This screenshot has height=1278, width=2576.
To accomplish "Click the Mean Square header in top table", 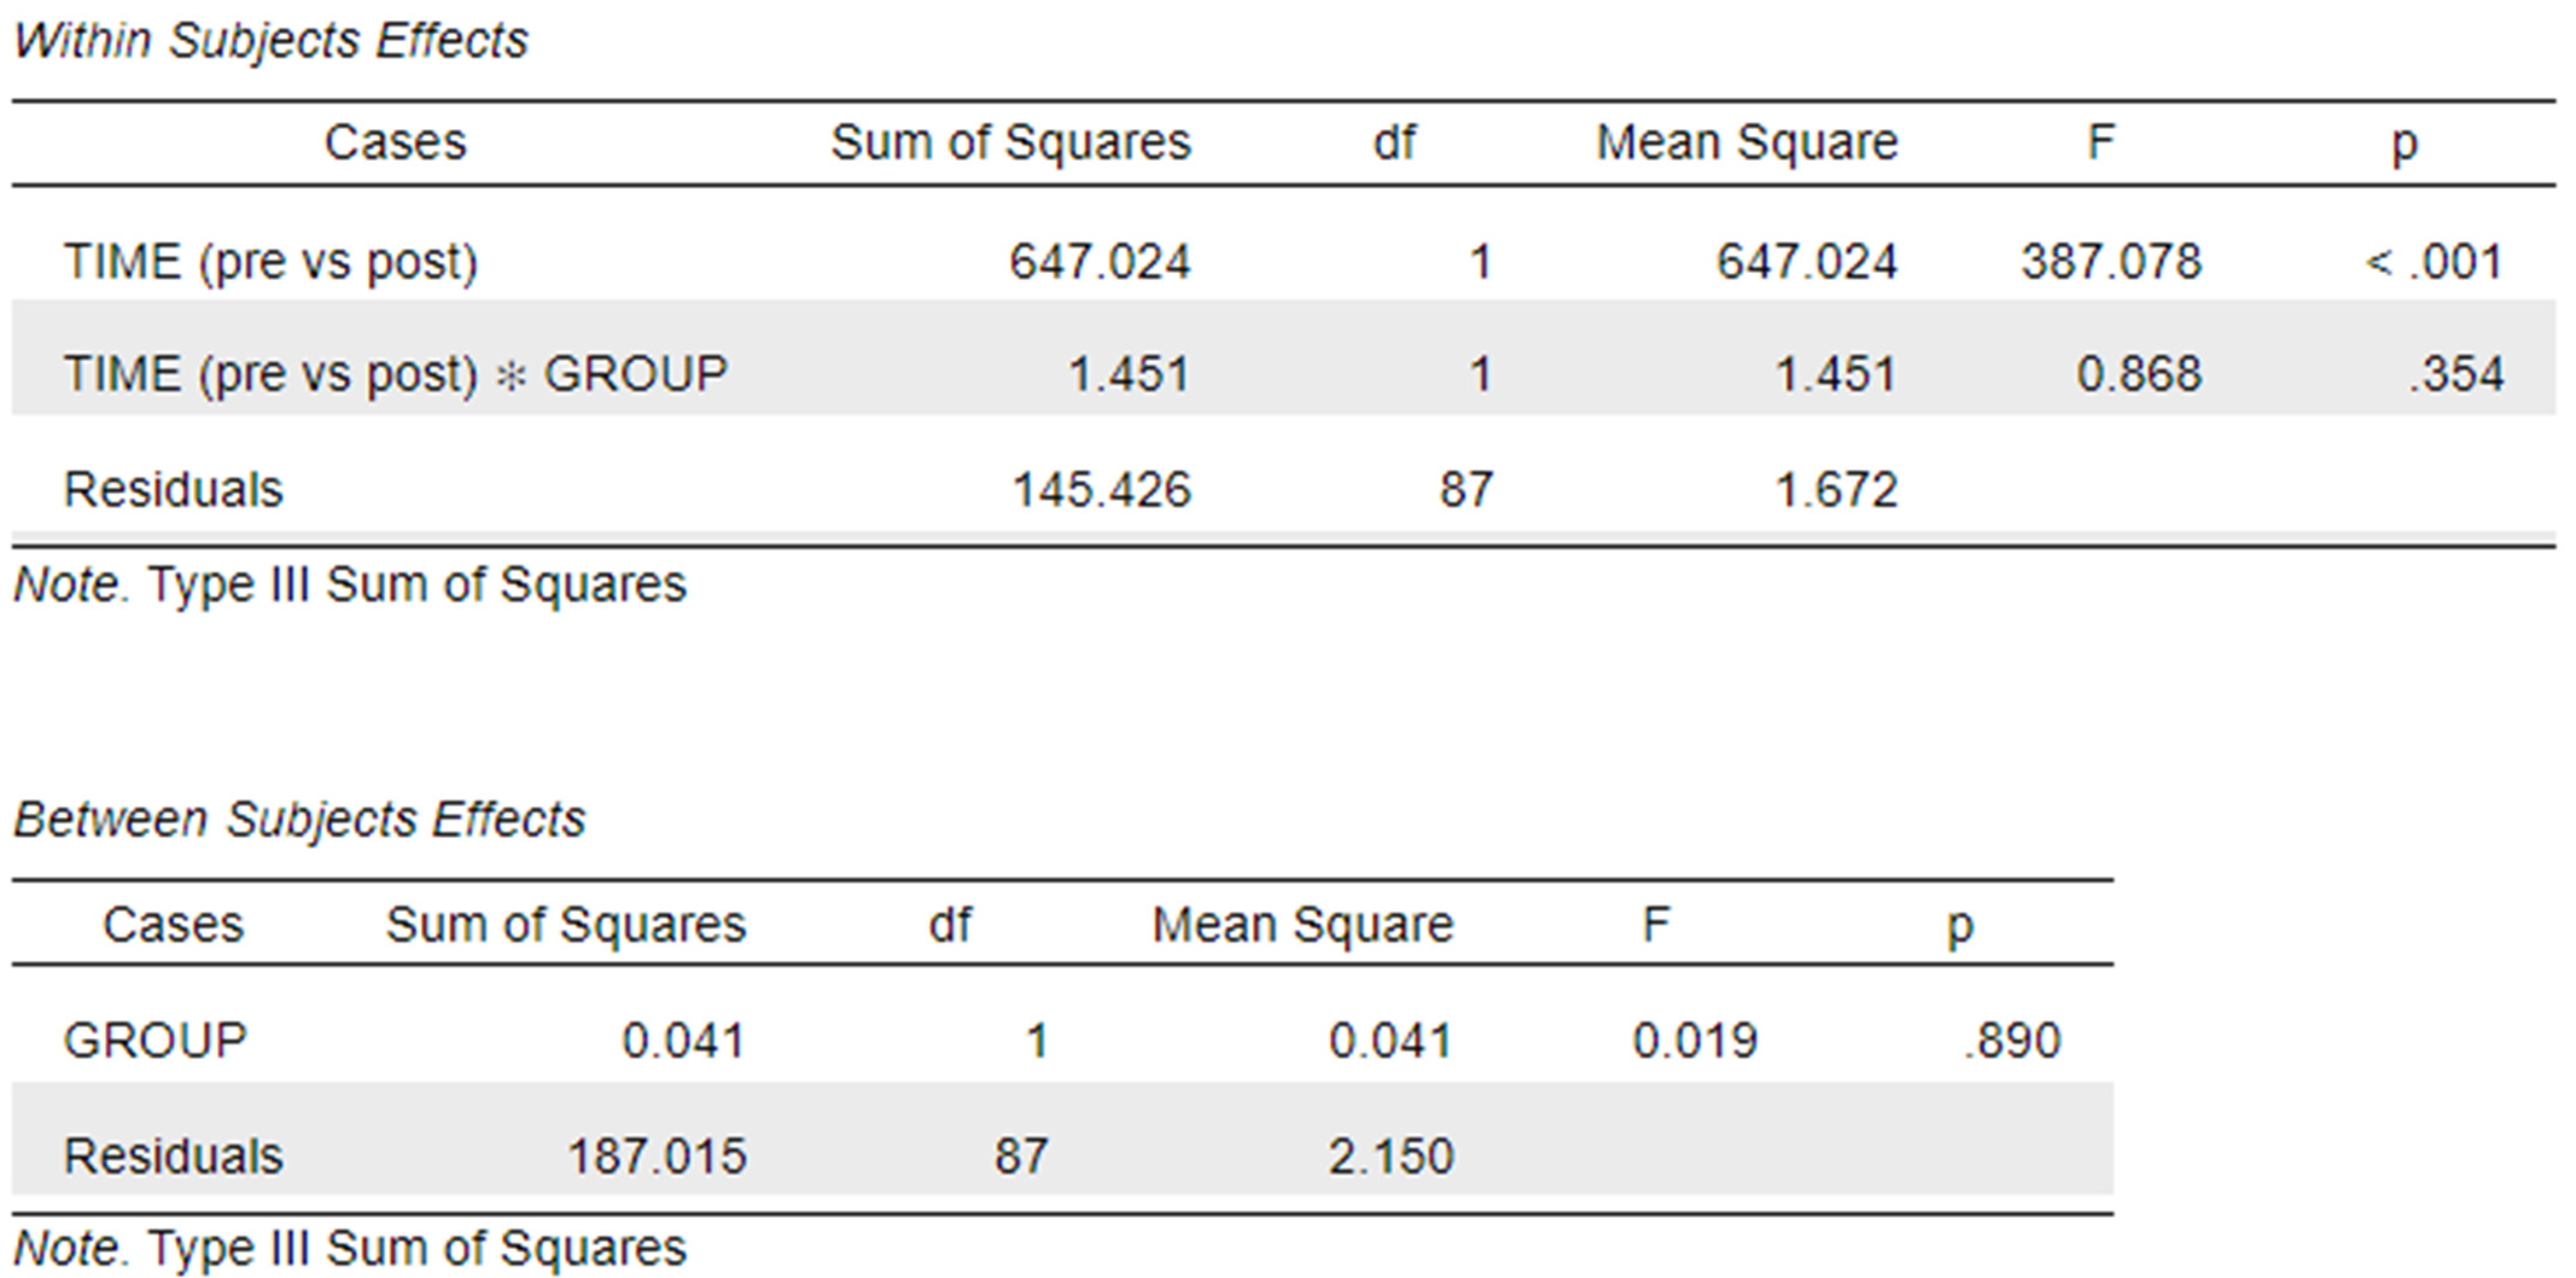I will click(1747, 142).
